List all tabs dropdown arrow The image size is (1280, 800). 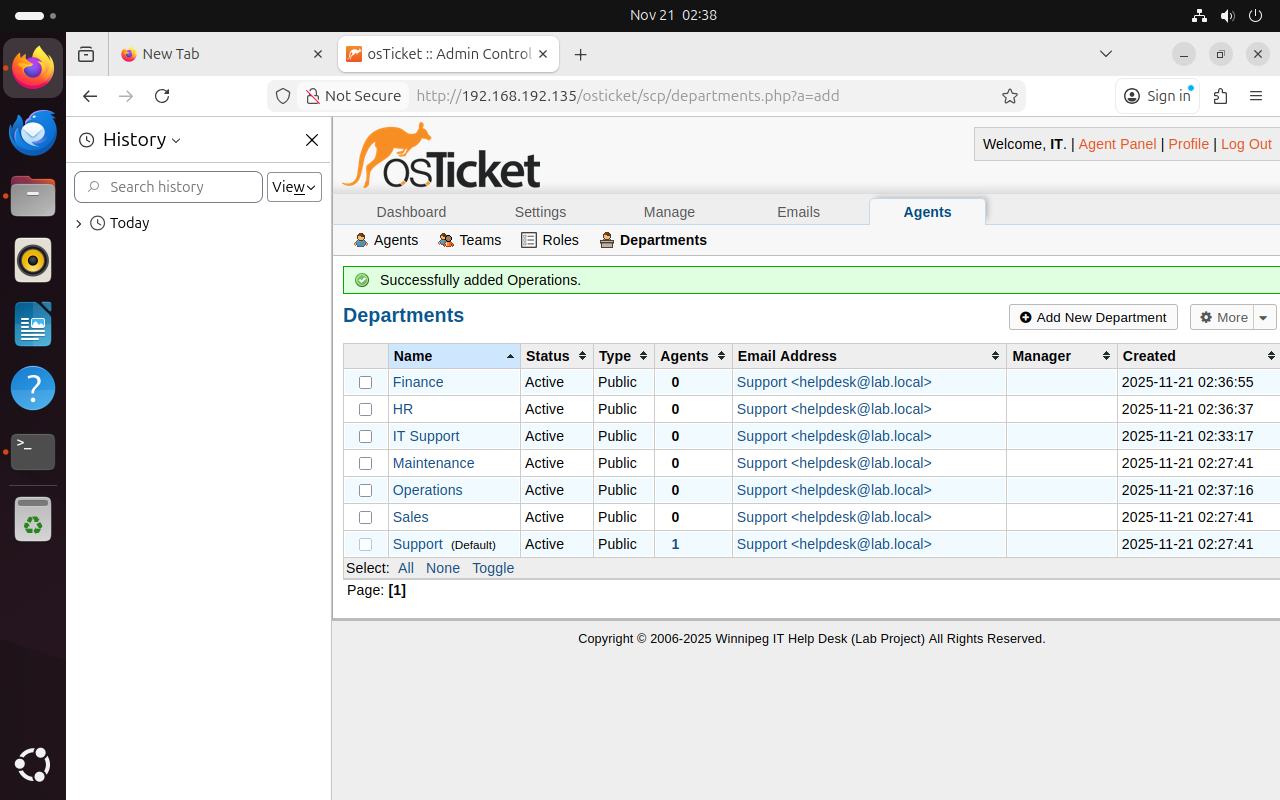tap(1106, 54)
